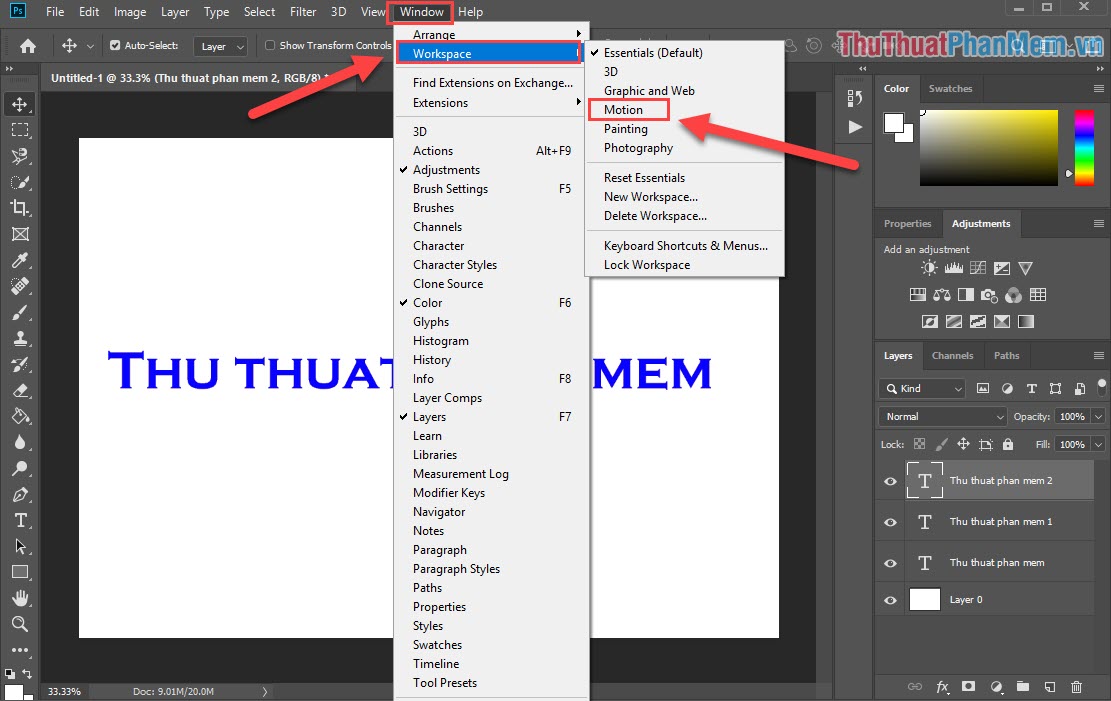Open the Brightness/Contrast adjustment icon
Image resolution: width=1111 pixels, height=701 pixels.
point(928,267)
